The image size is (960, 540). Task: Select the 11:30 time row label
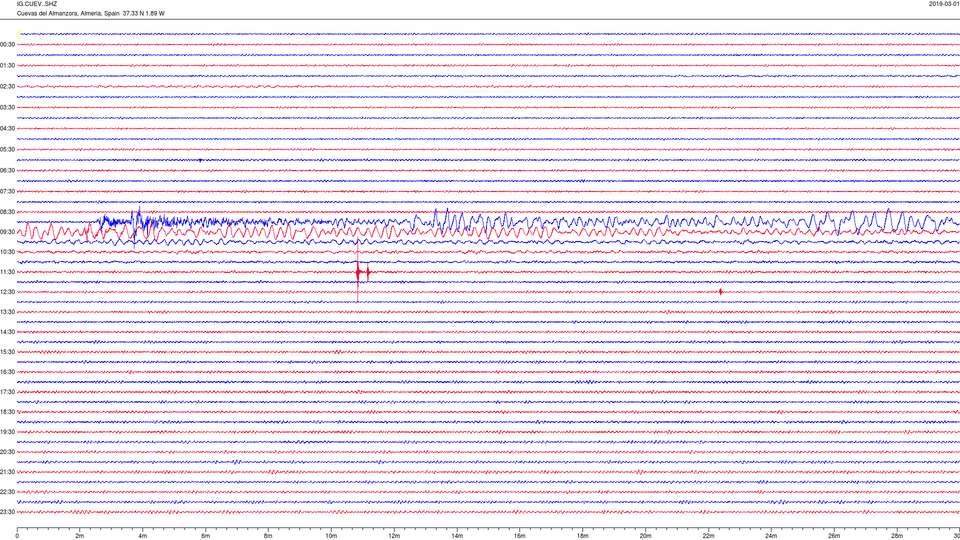point(7,272)
